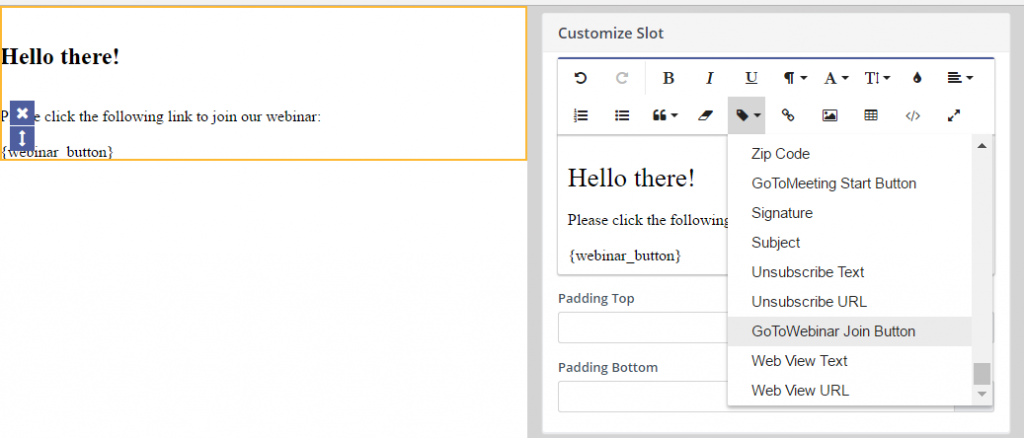The width and height of the screenshot is (1024, 438).
Task: Insert a table using the grid icon
Action: tap(871, 116)
